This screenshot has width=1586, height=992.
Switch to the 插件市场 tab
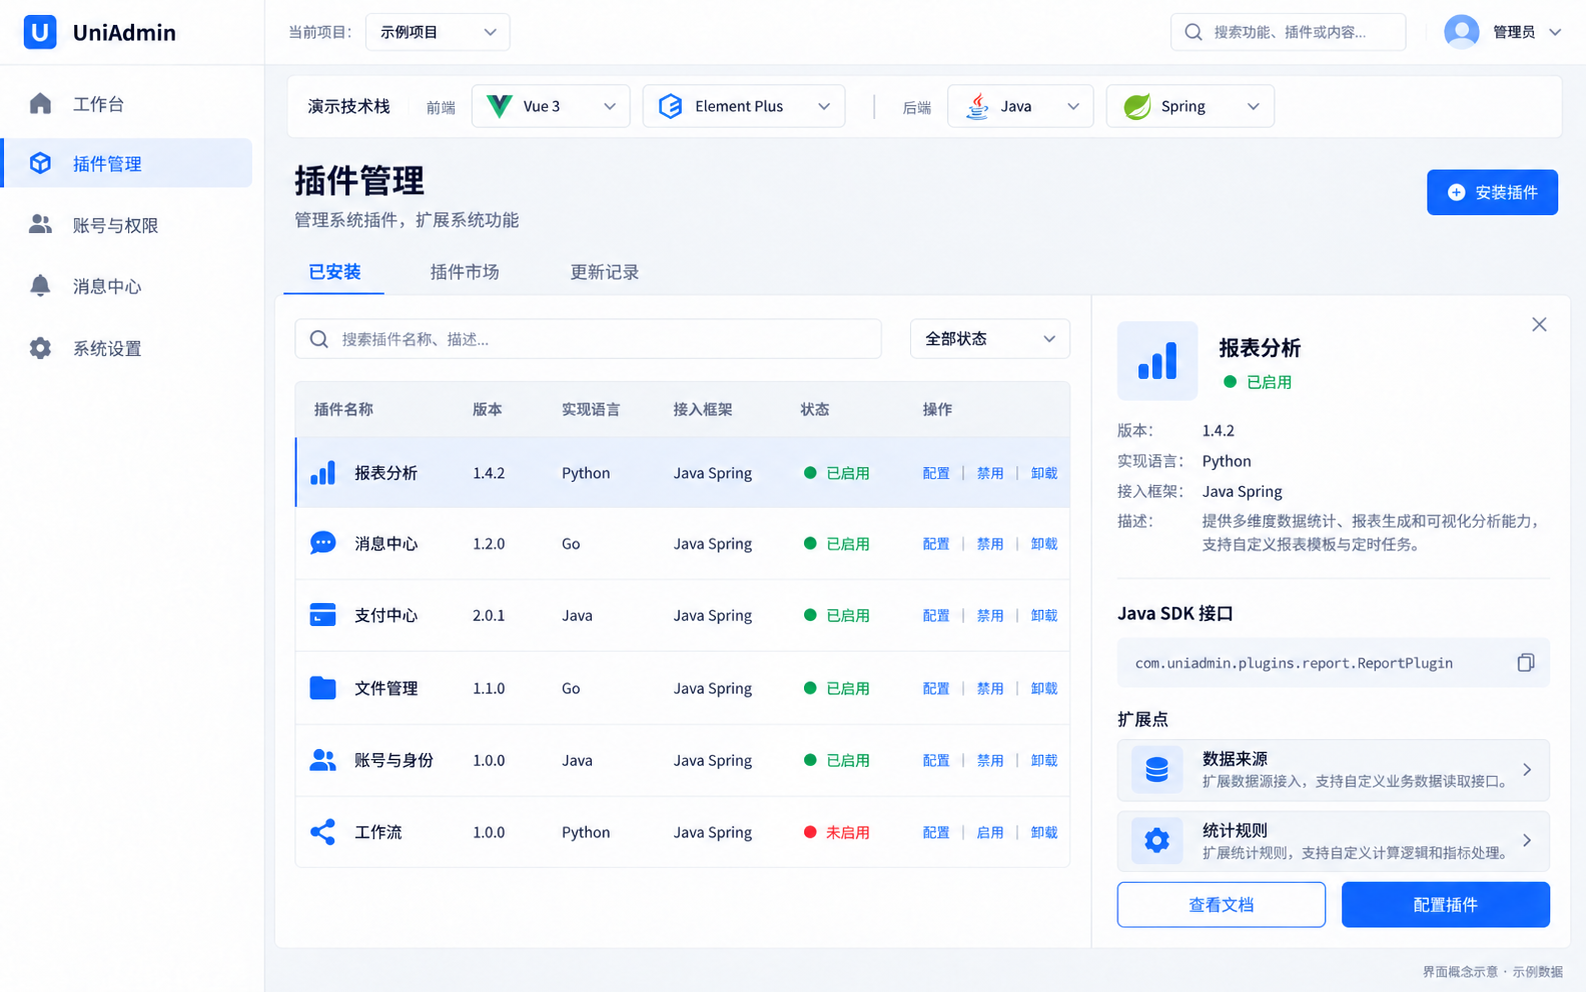464,272
